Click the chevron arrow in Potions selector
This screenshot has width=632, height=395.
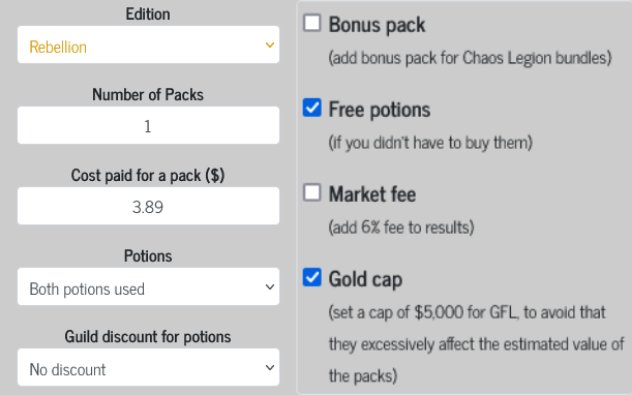270,287
